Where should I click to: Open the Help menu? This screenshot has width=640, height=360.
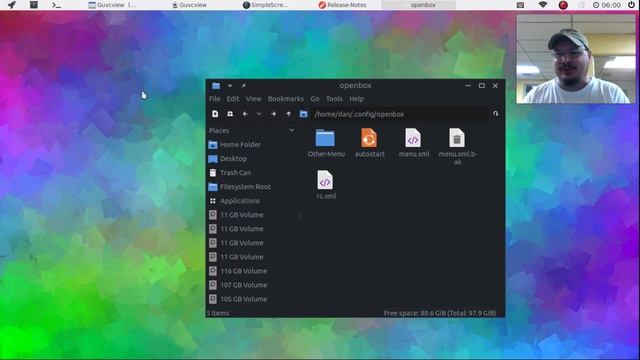(356, 99)
